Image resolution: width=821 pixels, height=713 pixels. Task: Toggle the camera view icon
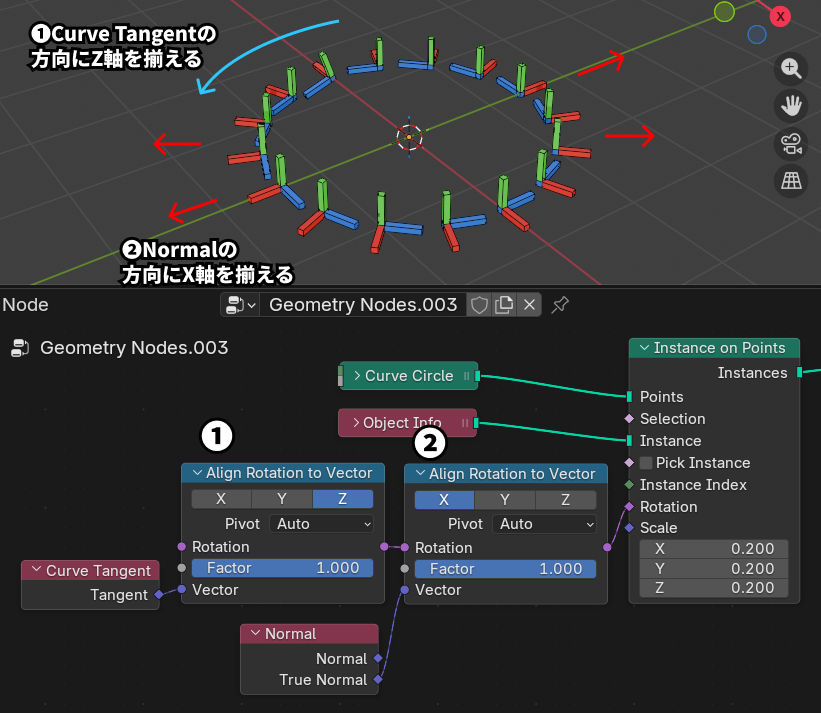point(791,143)
